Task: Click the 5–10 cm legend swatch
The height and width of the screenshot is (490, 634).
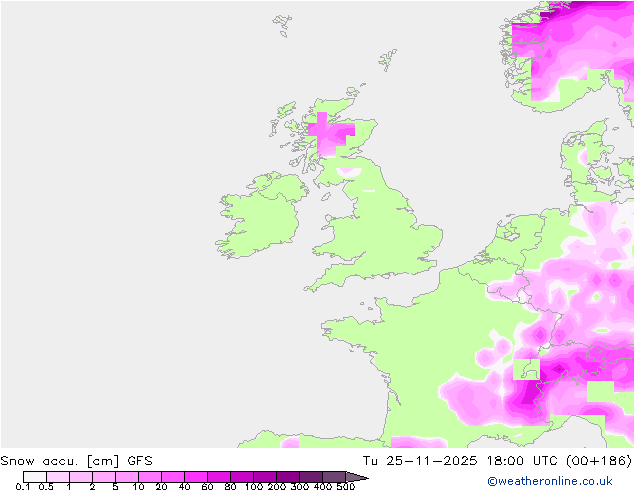Action: click(x=127, y=477)
